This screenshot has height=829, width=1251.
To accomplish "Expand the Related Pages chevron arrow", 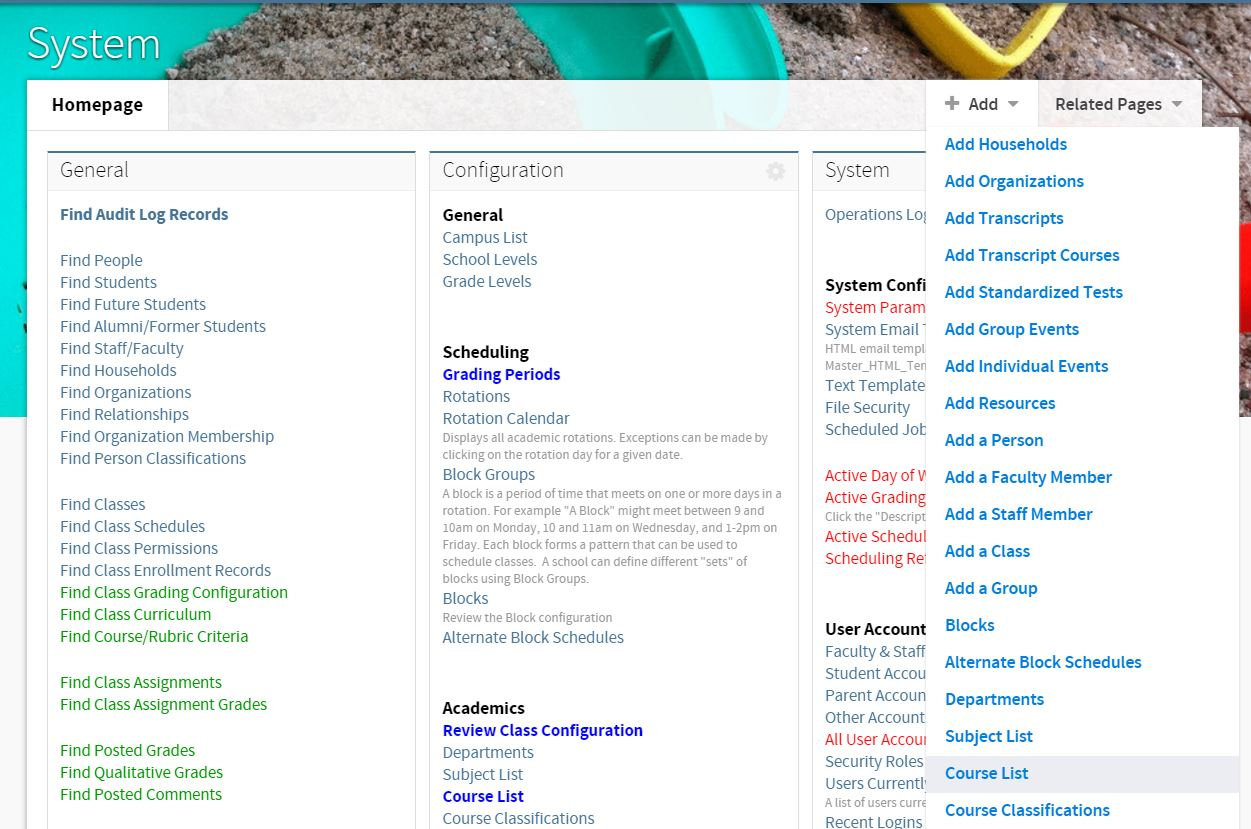I will tap(1176, 103).
